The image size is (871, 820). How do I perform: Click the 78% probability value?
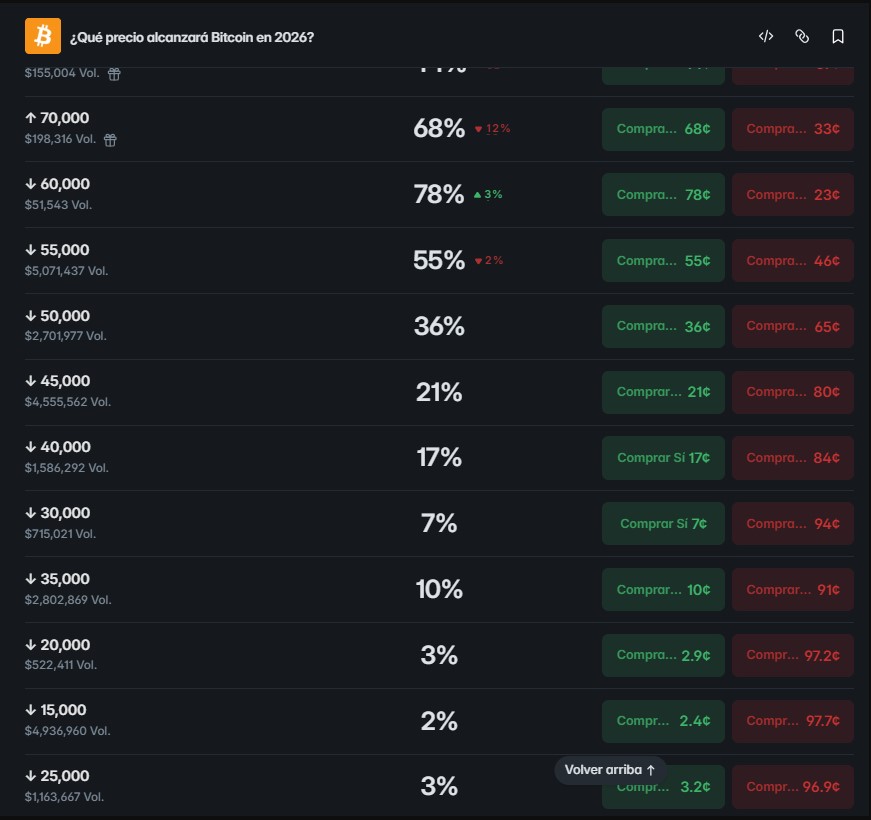pyautogui.click(x=439, y=194)
